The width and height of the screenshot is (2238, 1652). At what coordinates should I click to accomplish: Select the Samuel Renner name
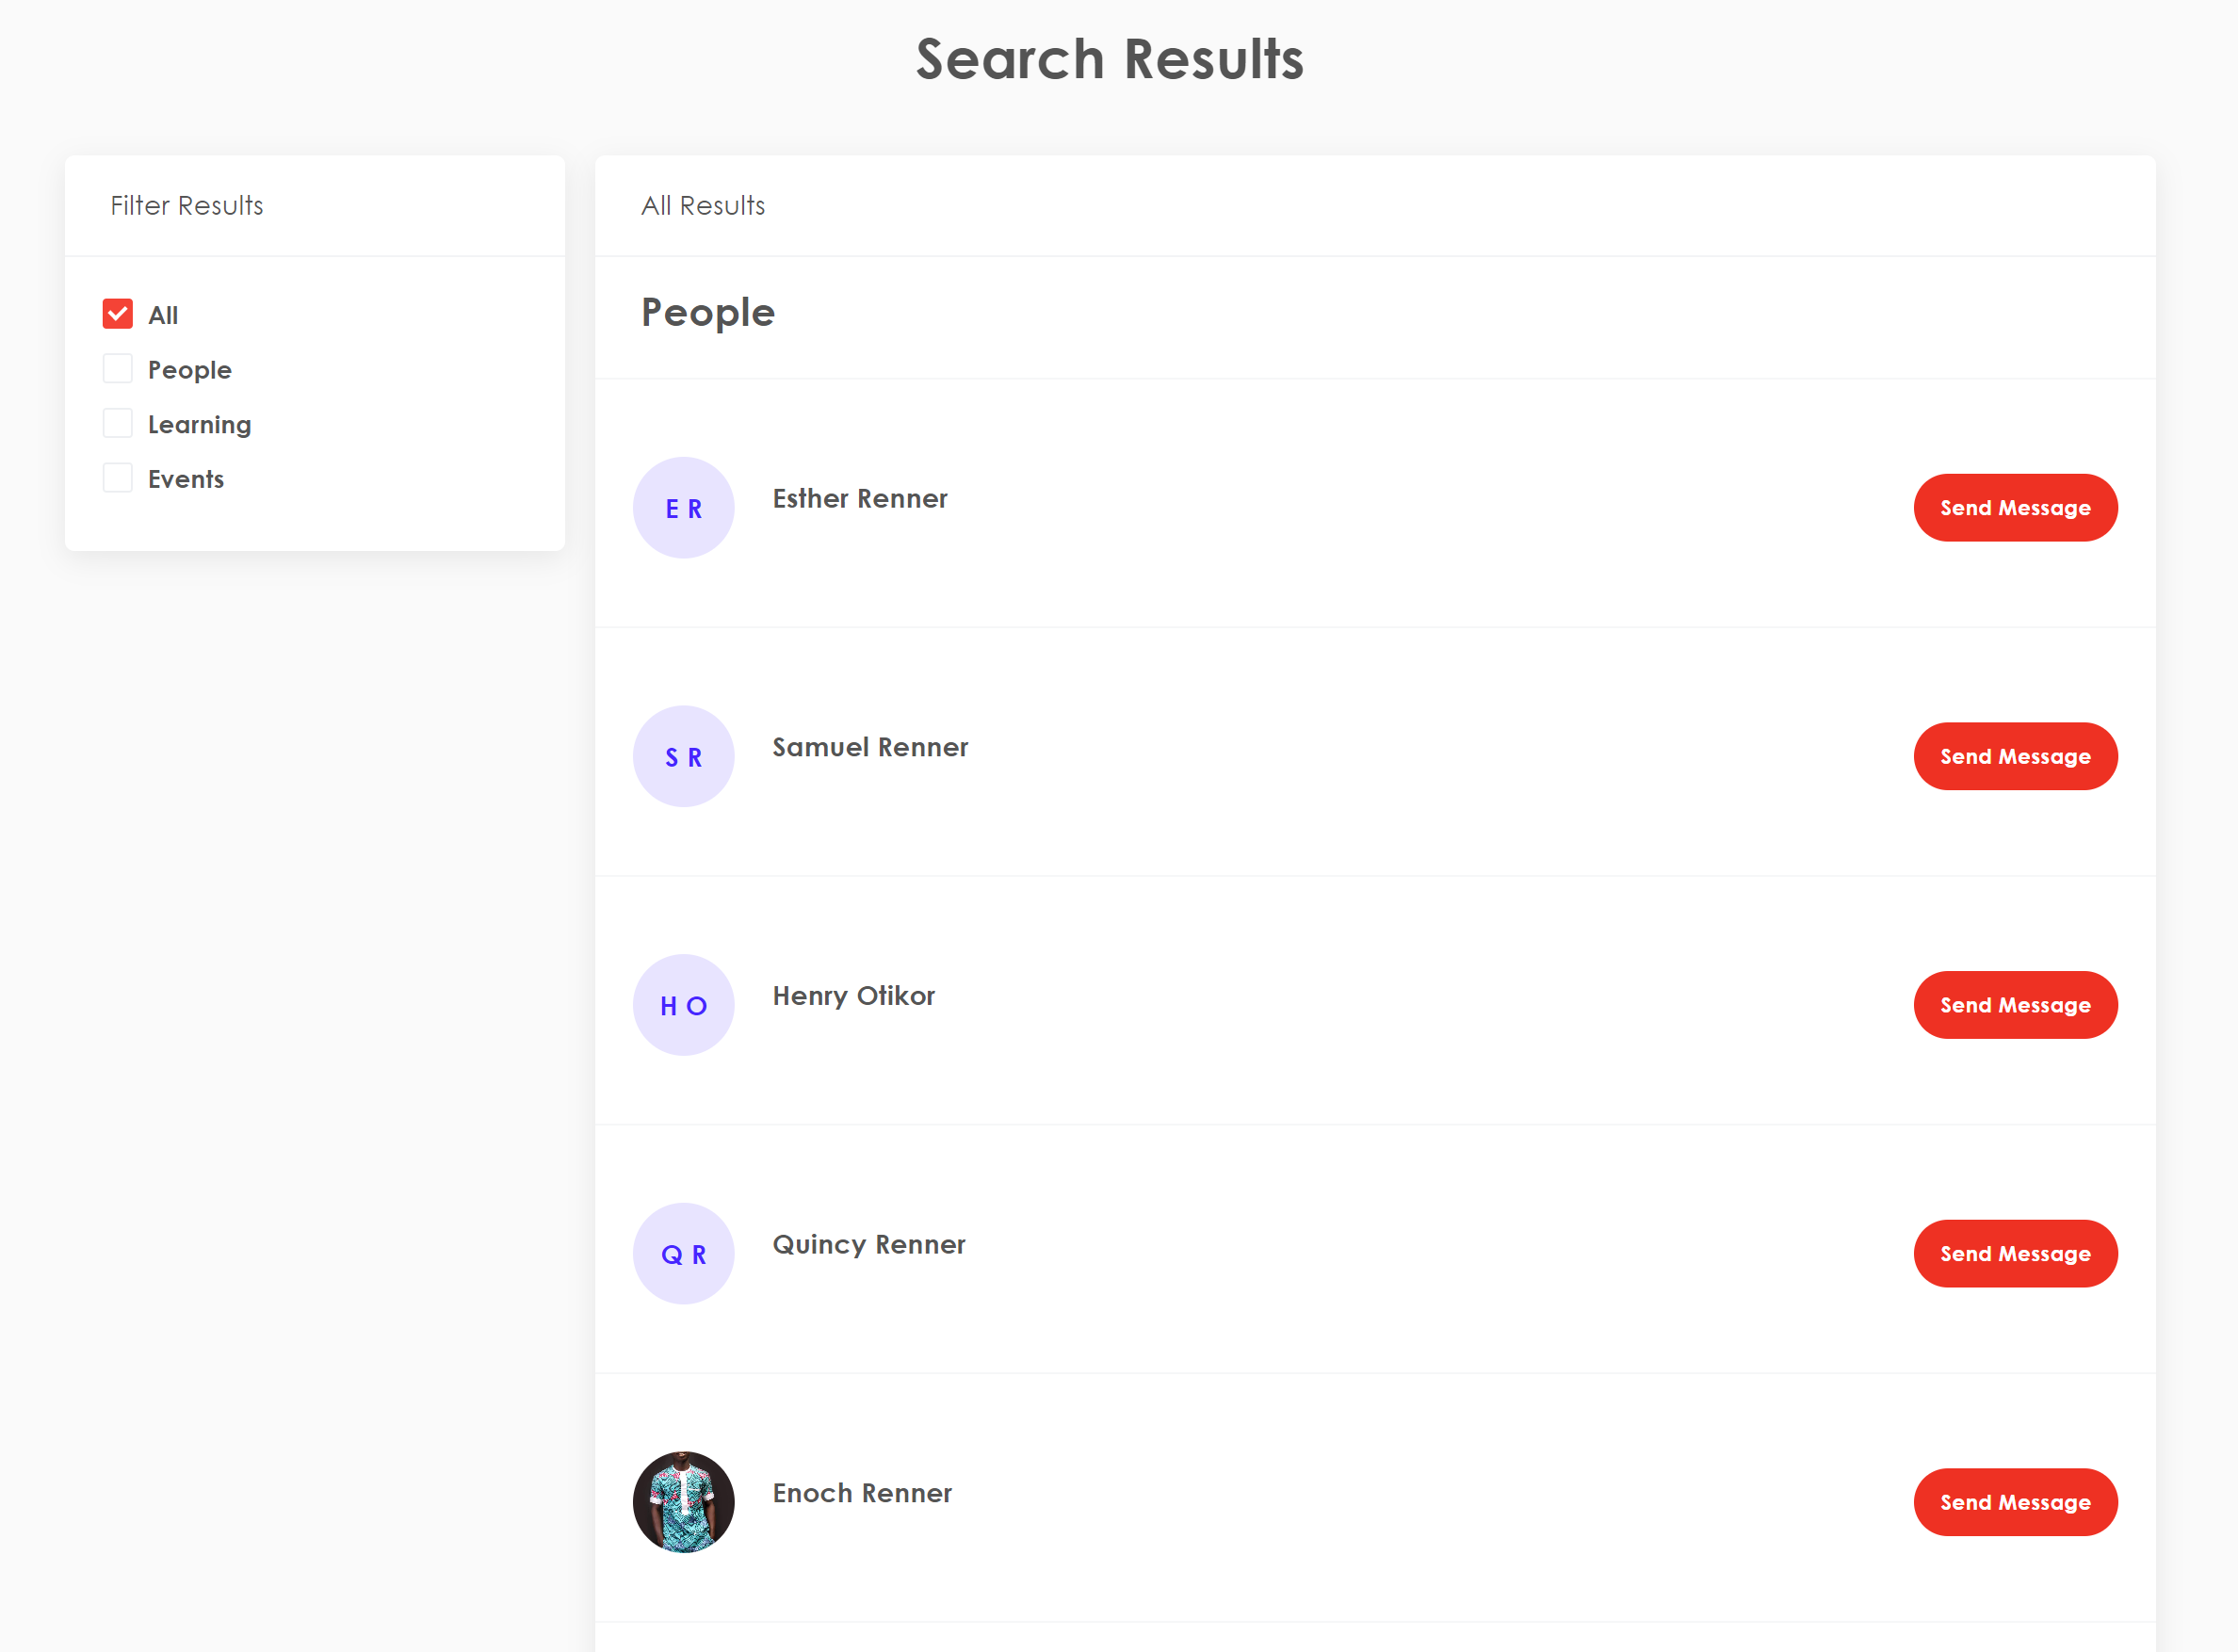tap(869, 747)
